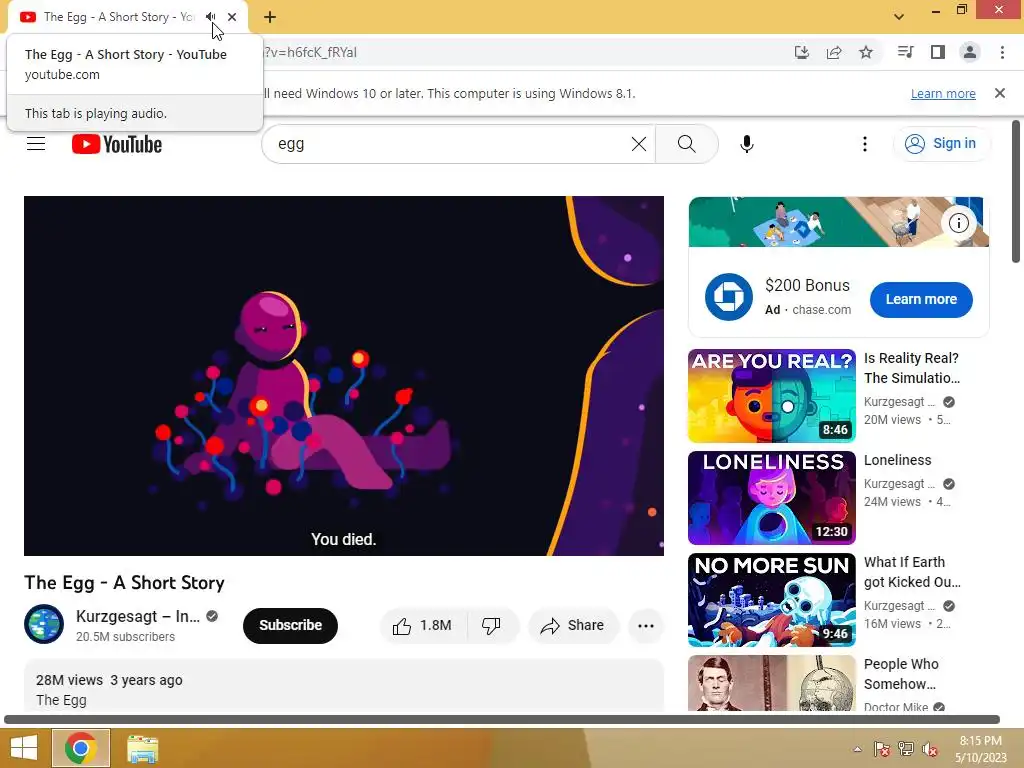Open People Who Somehow video thumbnail
Viewport: 1024px width, 768px height.
pyautogui.click(x=771, y=683)
